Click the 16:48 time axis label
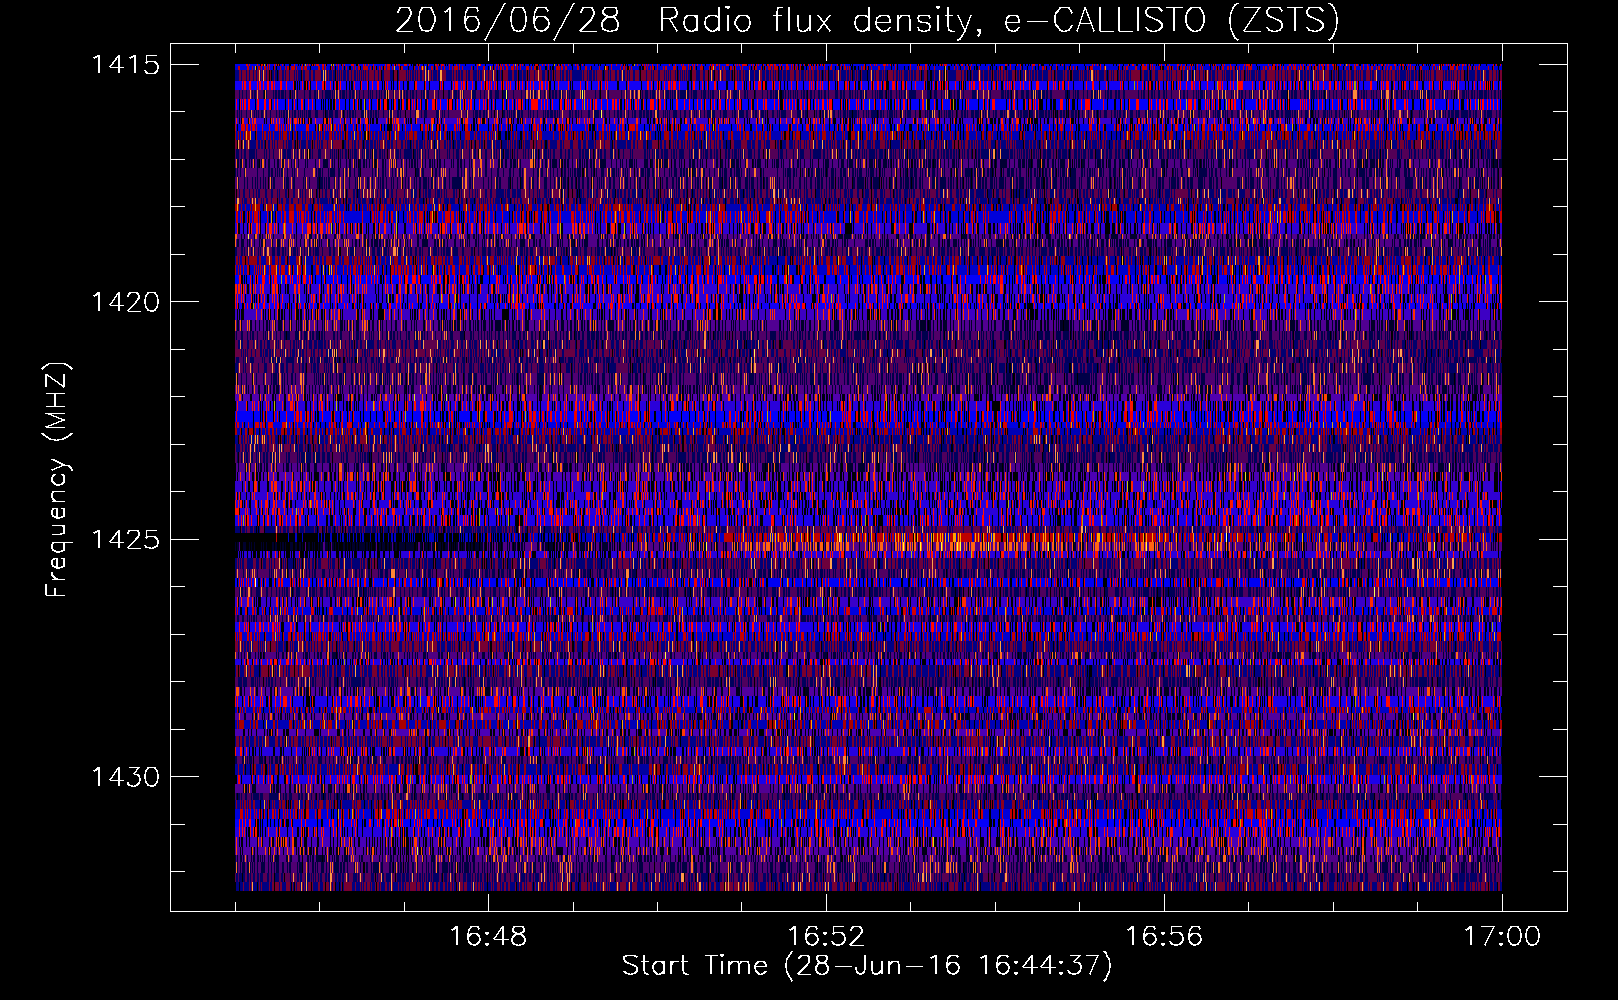The width and height of the screenshot is (1618, 1000). pos(488,937)
